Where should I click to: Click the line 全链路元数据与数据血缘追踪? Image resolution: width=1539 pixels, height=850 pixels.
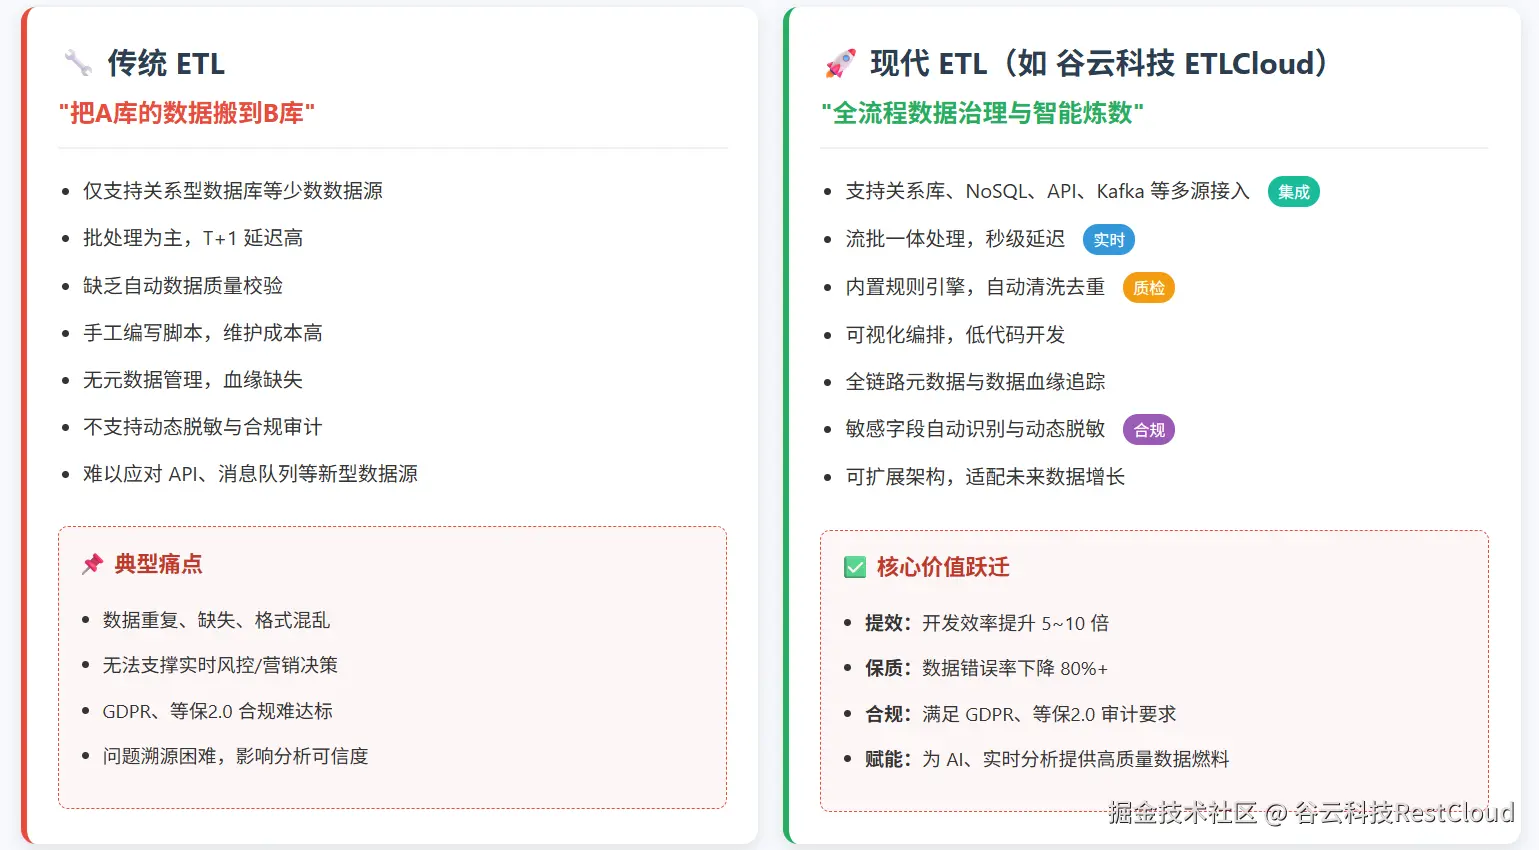(x=976, y=382)
